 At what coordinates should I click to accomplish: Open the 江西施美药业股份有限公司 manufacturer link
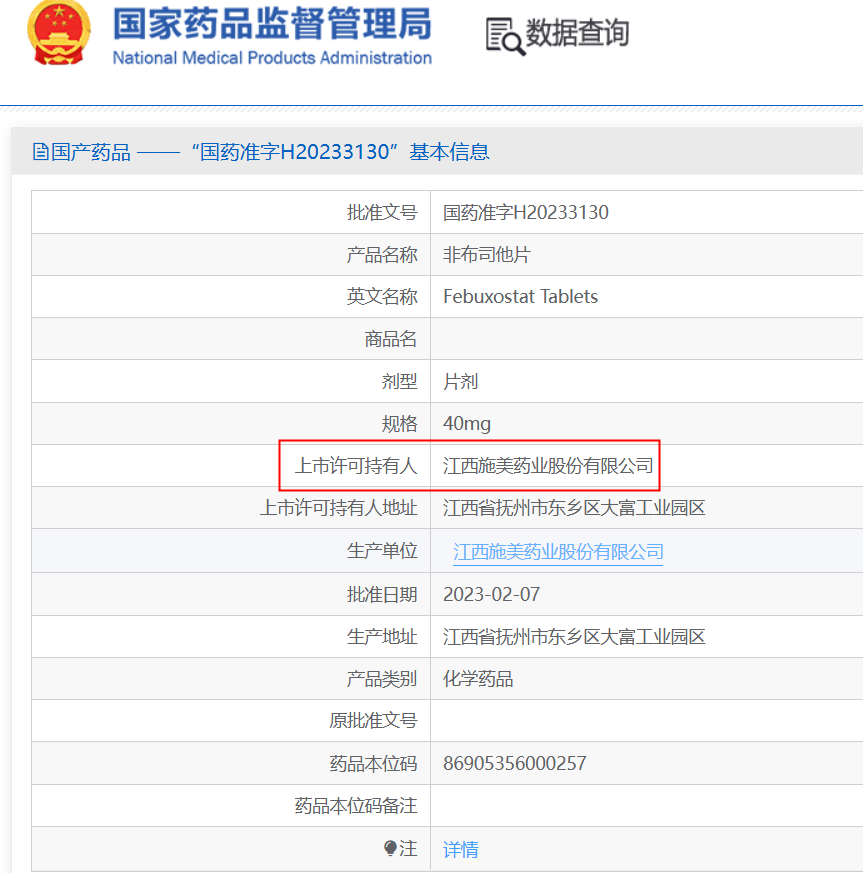558,552
